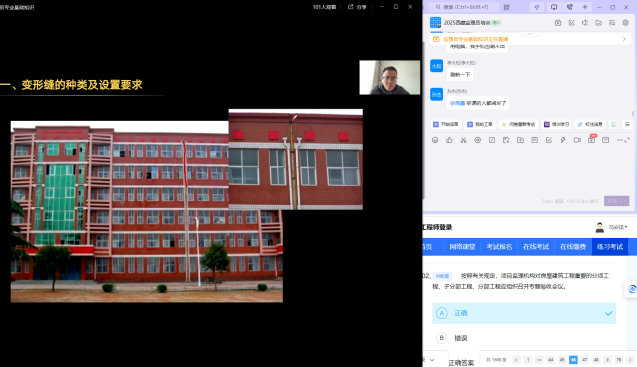Click the @ mention icon
This screenshot has height=367, width=637.
coord(478,140)
